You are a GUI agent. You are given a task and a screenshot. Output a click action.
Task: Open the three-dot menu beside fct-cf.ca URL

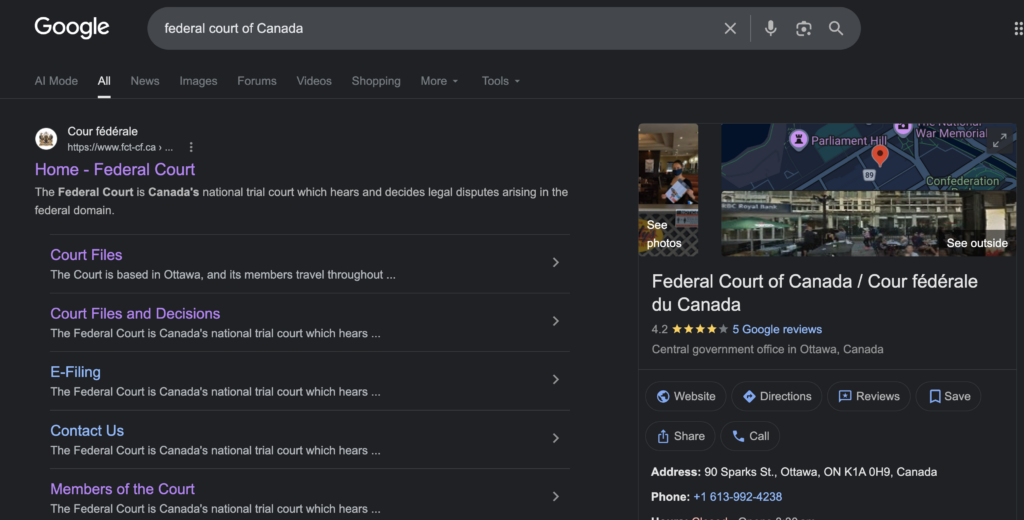(x=191, y=147)
